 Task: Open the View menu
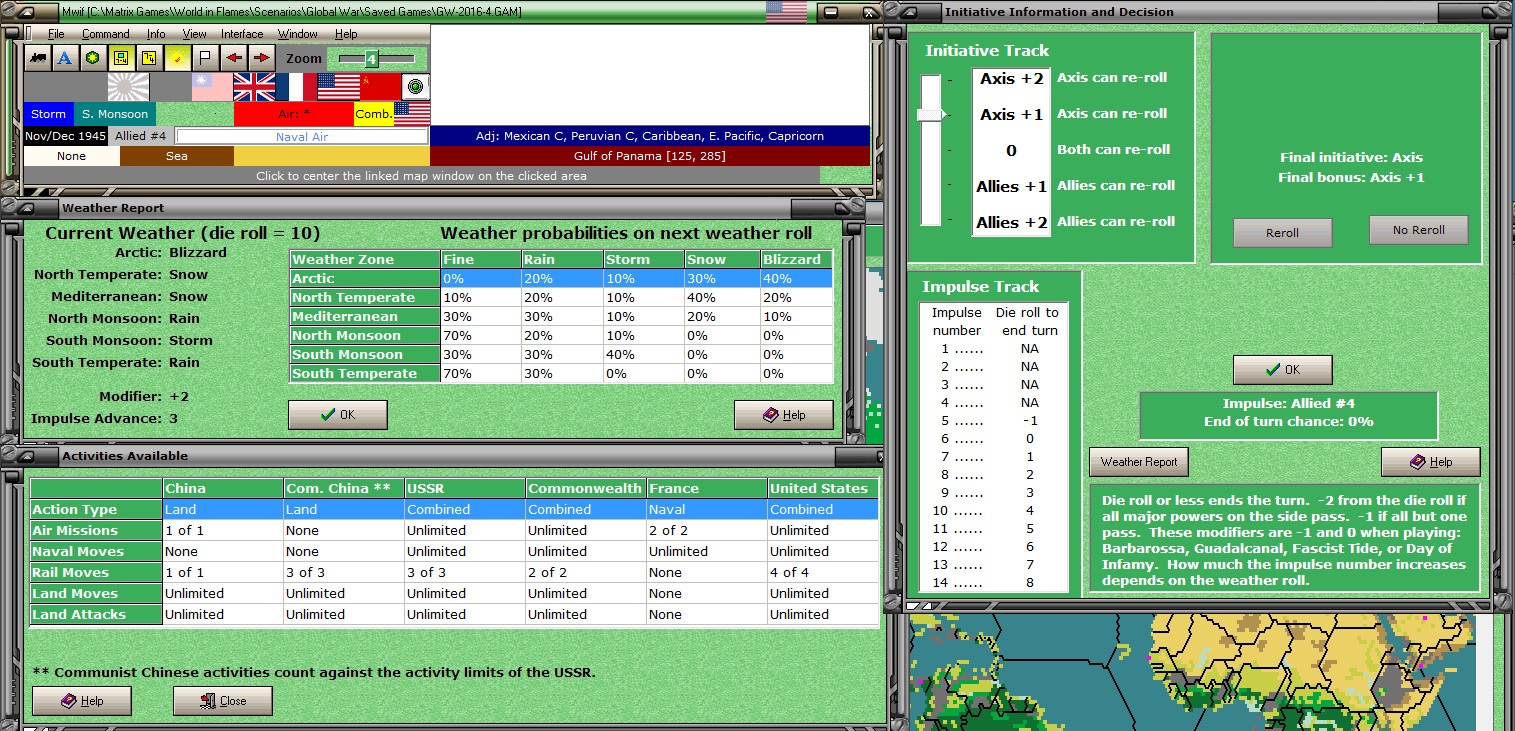pyautogui.click(x=194, y=34)
